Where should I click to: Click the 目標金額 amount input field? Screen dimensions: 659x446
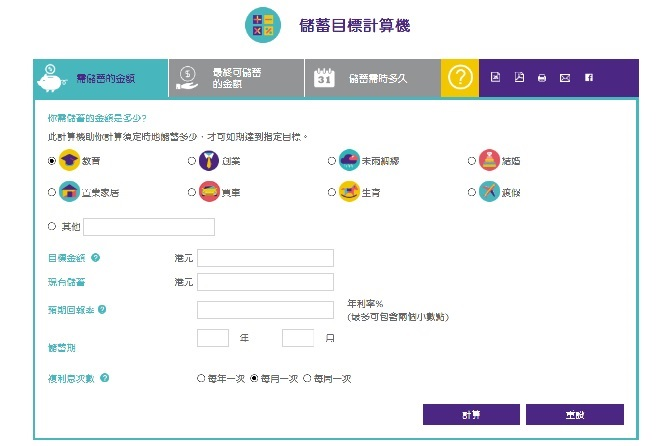(x=265, y=258)
